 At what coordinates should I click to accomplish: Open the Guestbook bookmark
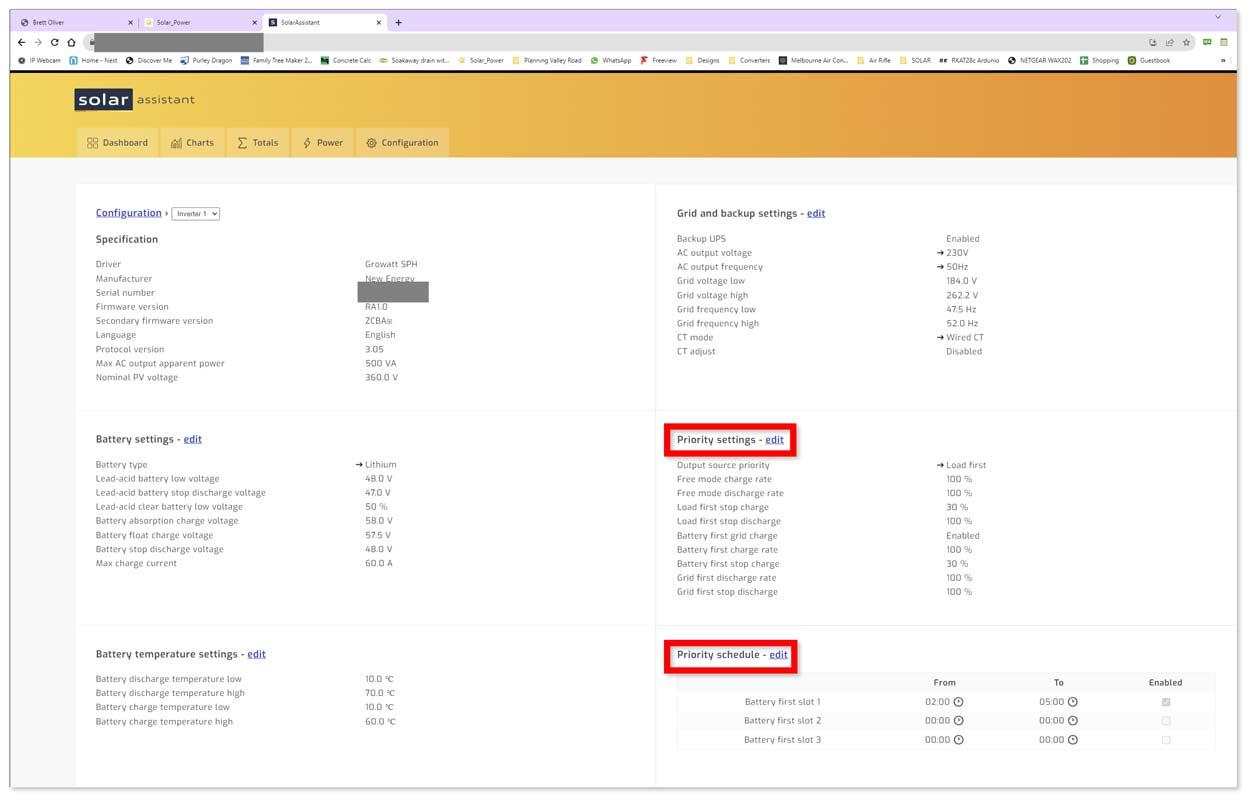(x=1149, y=60)
